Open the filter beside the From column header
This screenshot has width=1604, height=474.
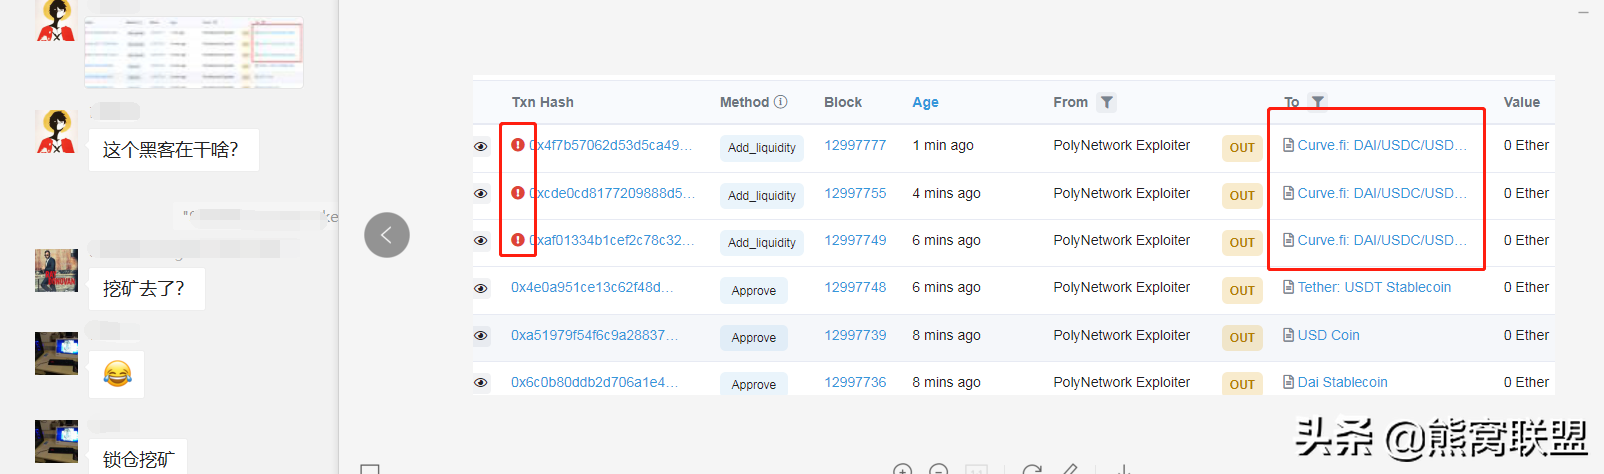point(1106,102)
